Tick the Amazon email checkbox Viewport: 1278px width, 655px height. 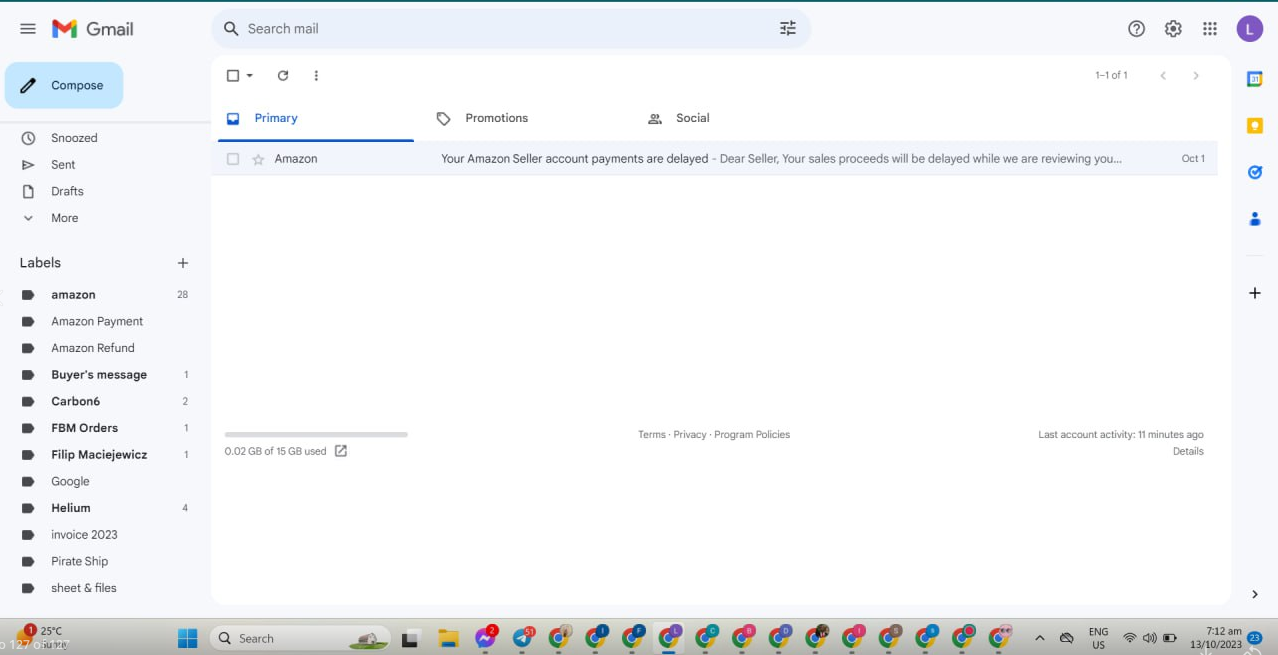click(233, 159)
